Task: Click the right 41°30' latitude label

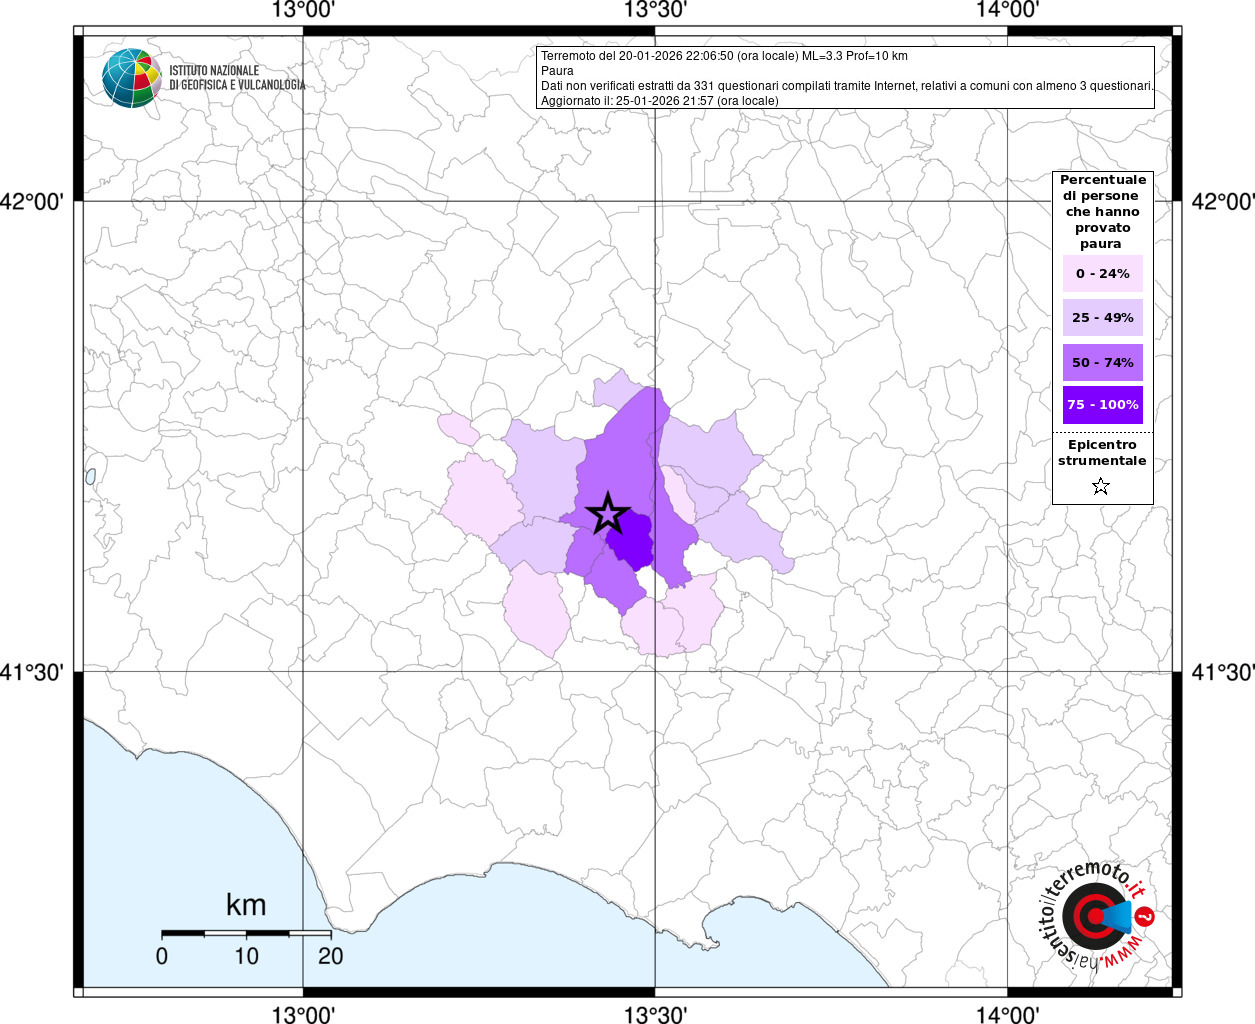Action: (x=1223, y=673)
